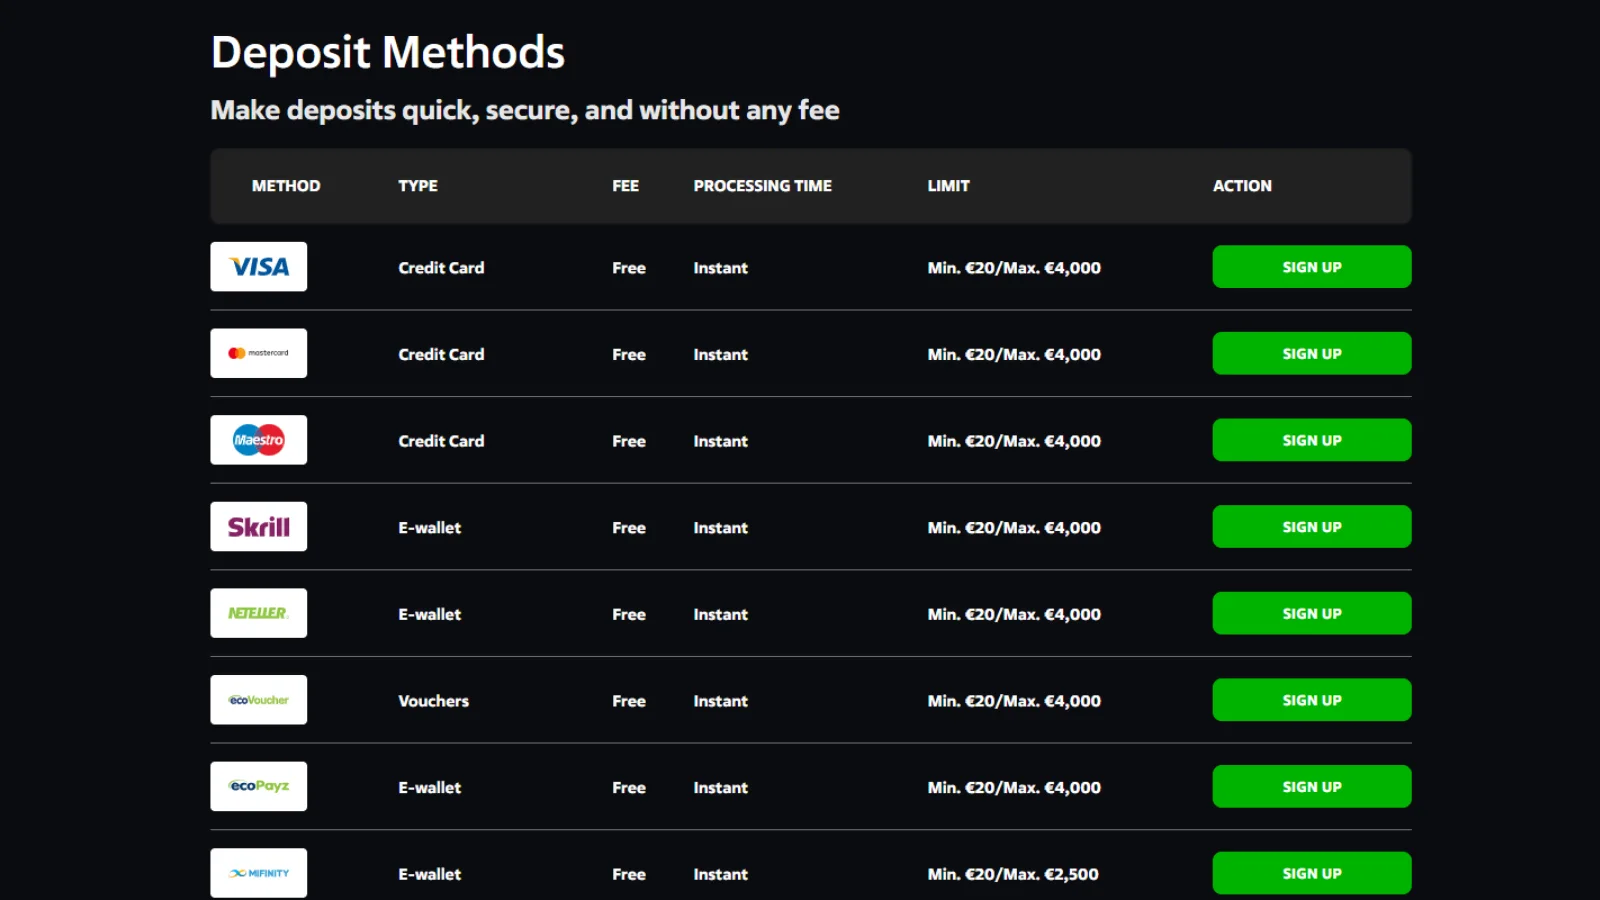Image resolution: width=1600 pixels, height=900 pixels.
Task: Click Instant processing time in Maestro row
Action: click(x=720, y=441)
